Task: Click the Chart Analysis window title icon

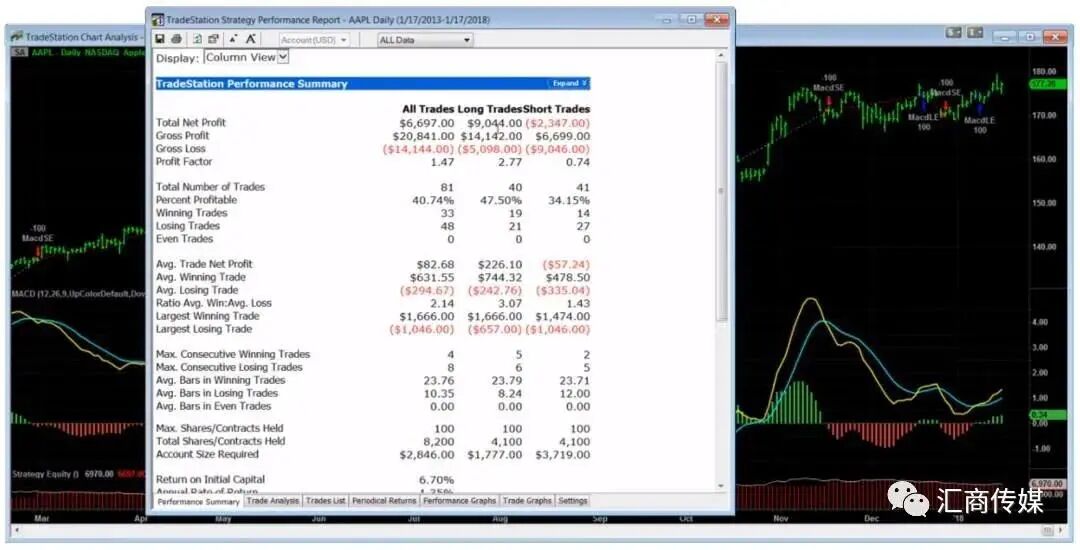Action: click(x=17, y=36)
